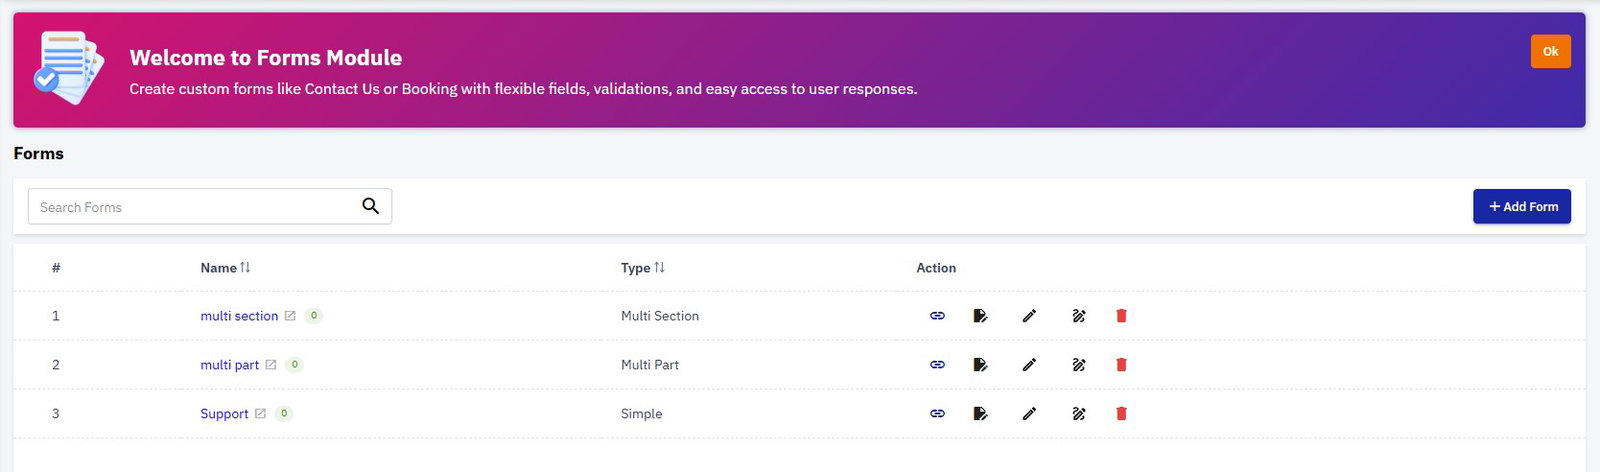
Task: Select the 'Simple' type cell
Action: (641, 414)
